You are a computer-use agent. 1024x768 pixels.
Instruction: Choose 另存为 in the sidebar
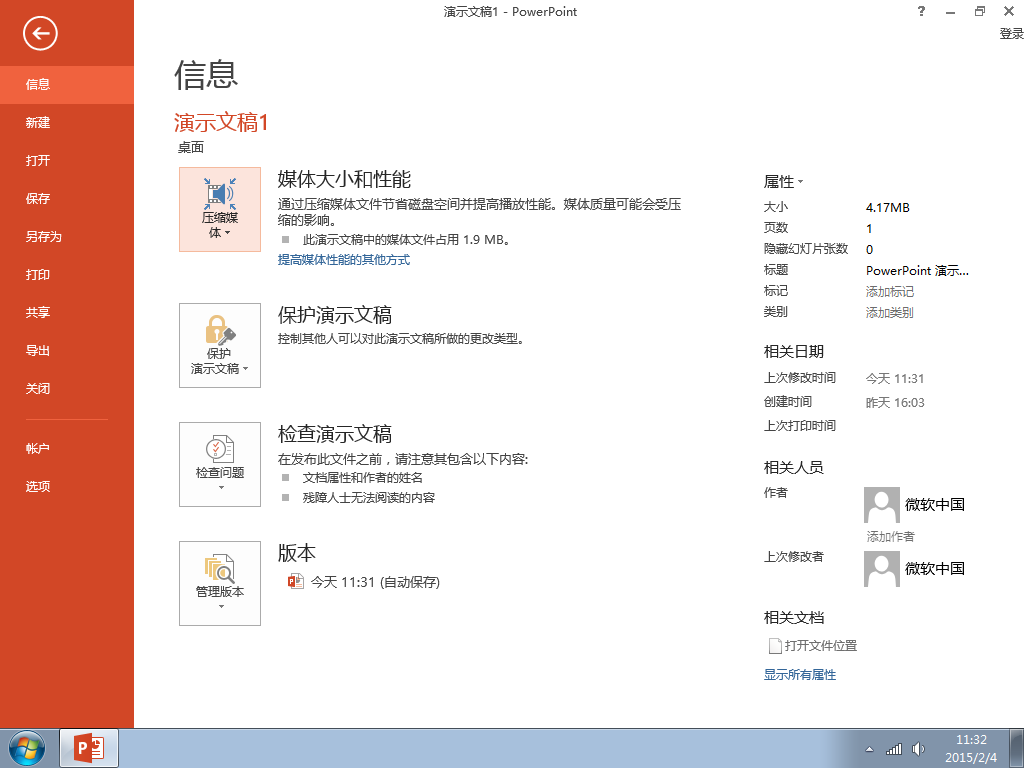[x=67, y=236]
